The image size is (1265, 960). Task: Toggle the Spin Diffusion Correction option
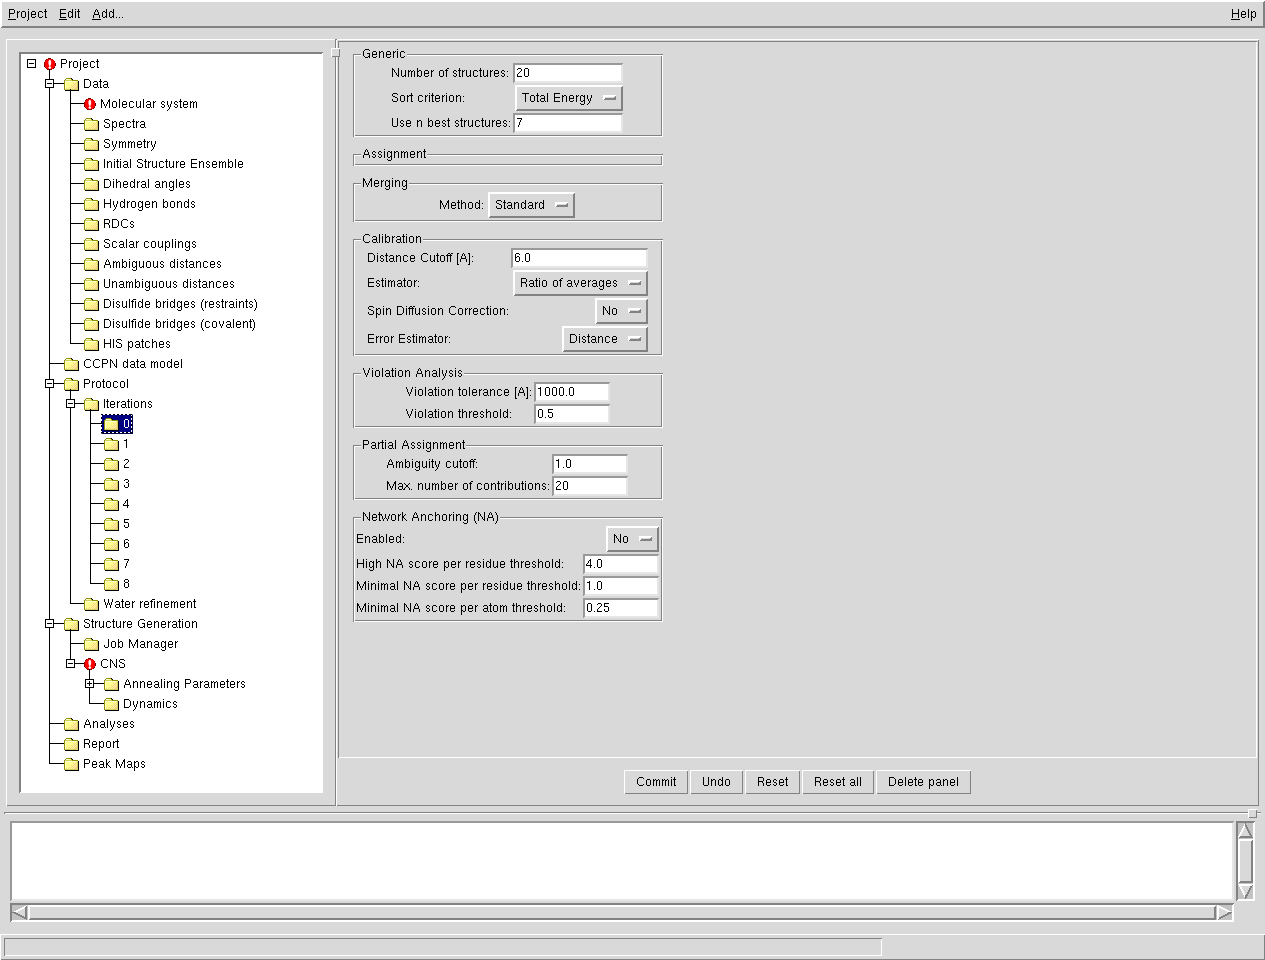click(x=621, y=311)
